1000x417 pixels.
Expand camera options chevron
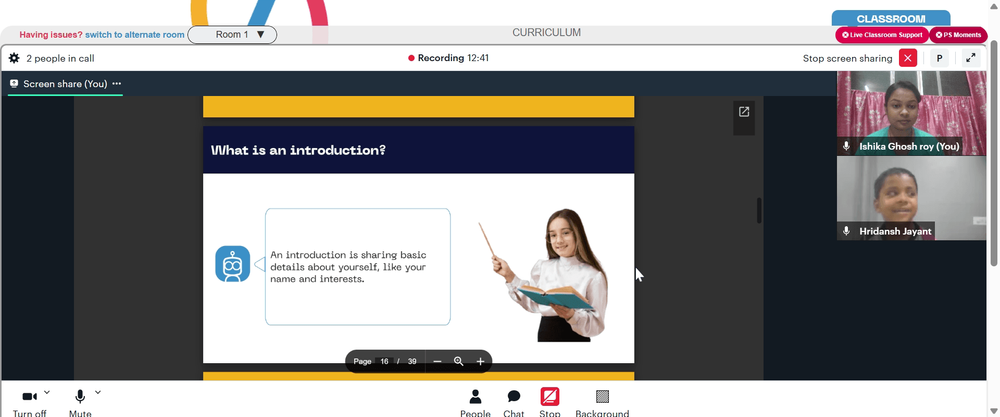point(47,393)
